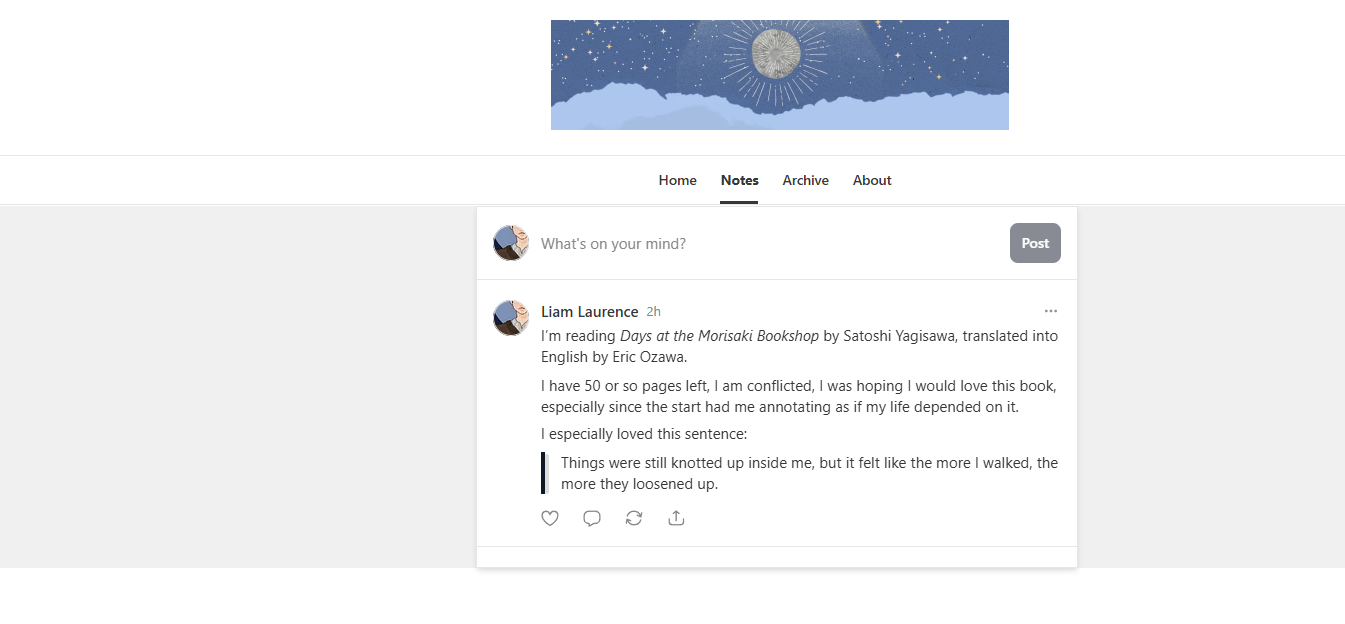Focus the What's on your mind field

770,243
